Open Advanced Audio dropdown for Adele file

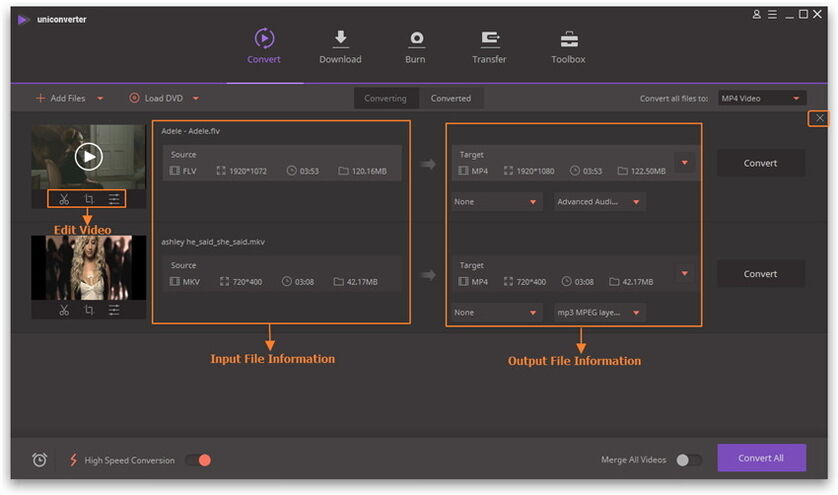[x=599, y=202]
